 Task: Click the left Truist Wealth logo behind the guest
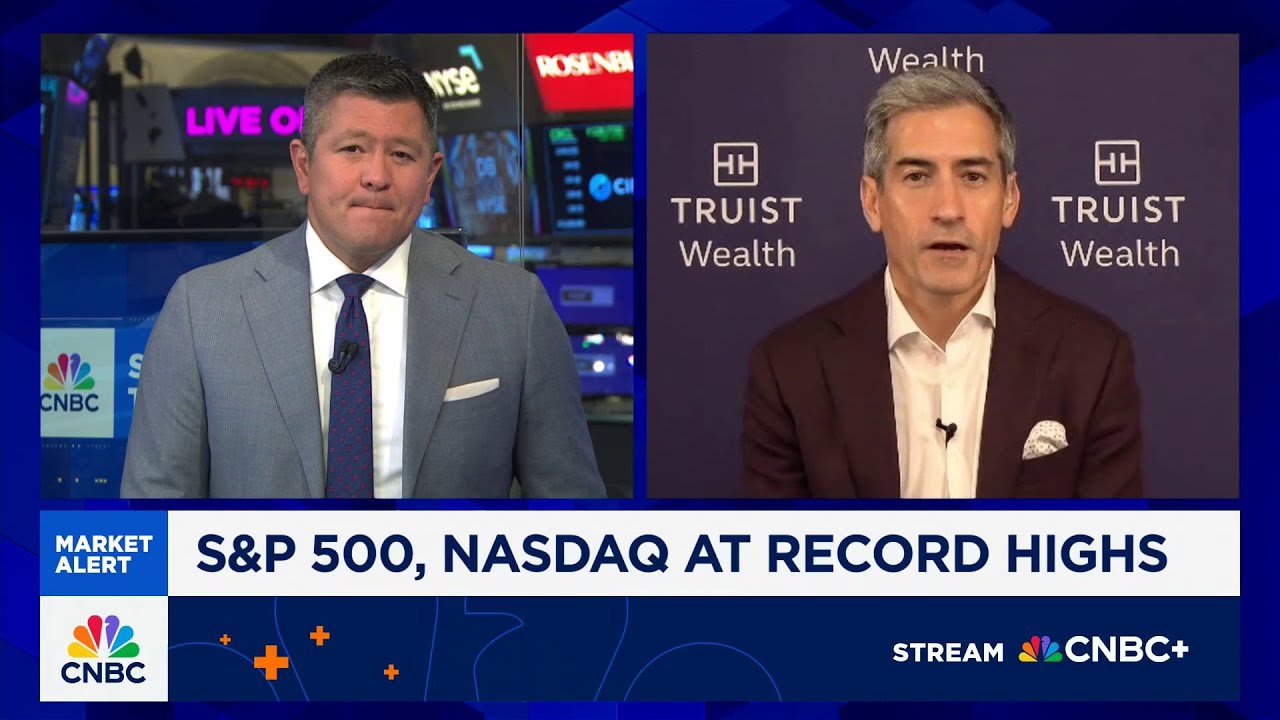coord(736,205)
